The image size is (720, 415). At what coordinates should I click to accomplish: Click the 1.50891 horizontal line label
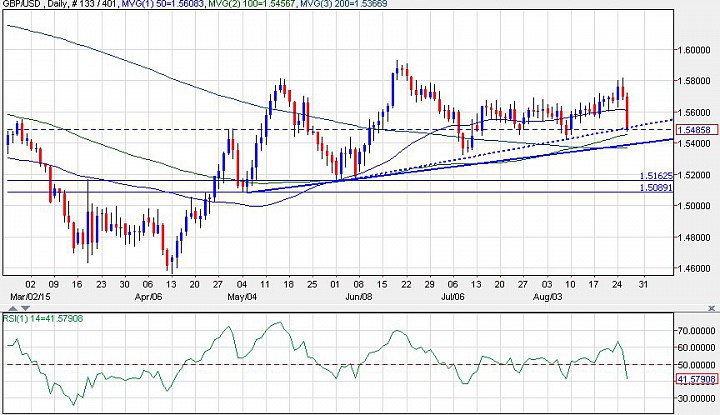pos(656,187)
